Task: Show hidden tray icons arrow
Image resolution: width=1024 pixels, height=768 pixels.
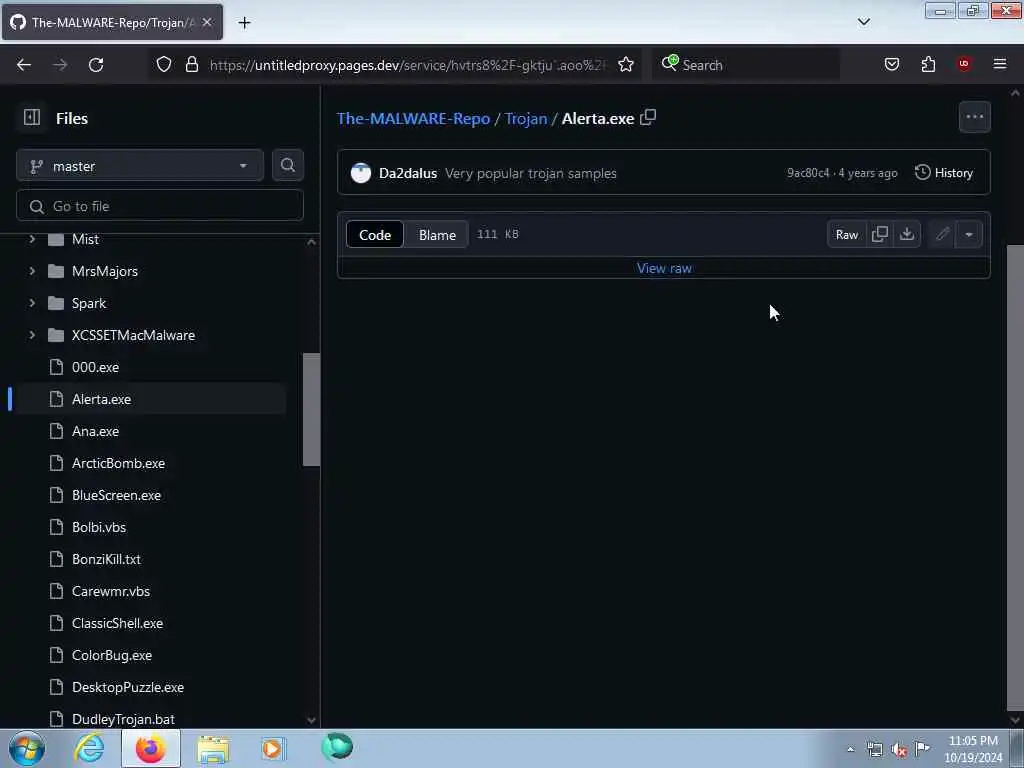Action: click(850, 750)
